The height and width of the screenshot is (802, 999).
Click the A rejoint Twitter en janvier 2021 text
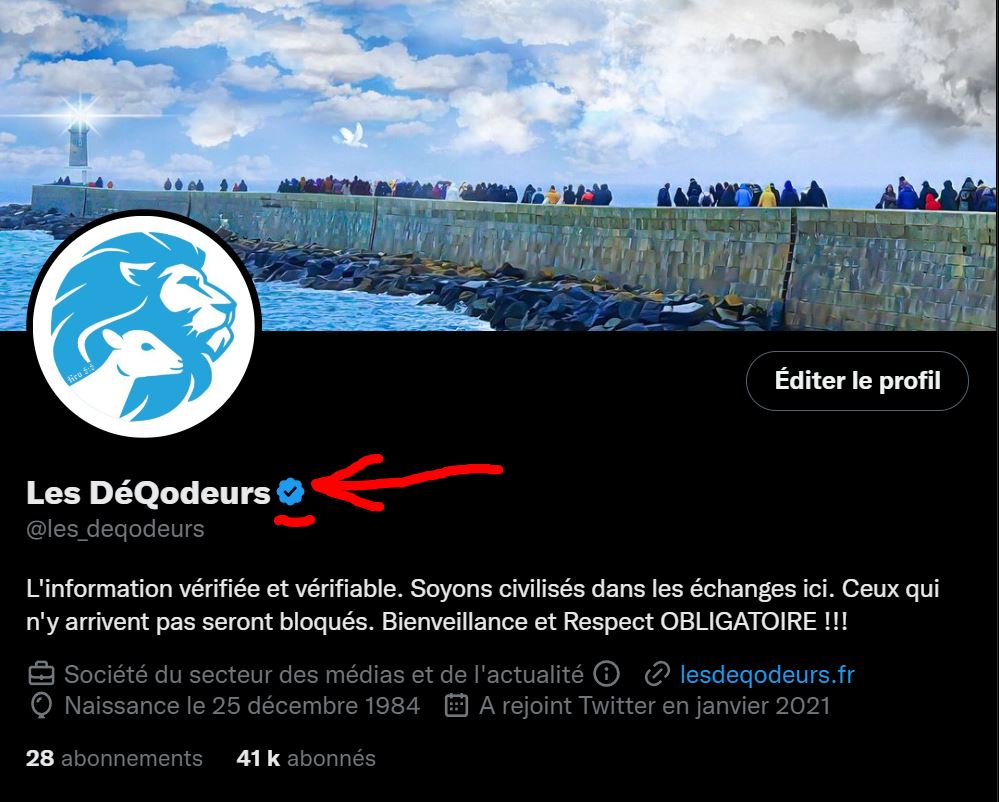click(655, 706)
